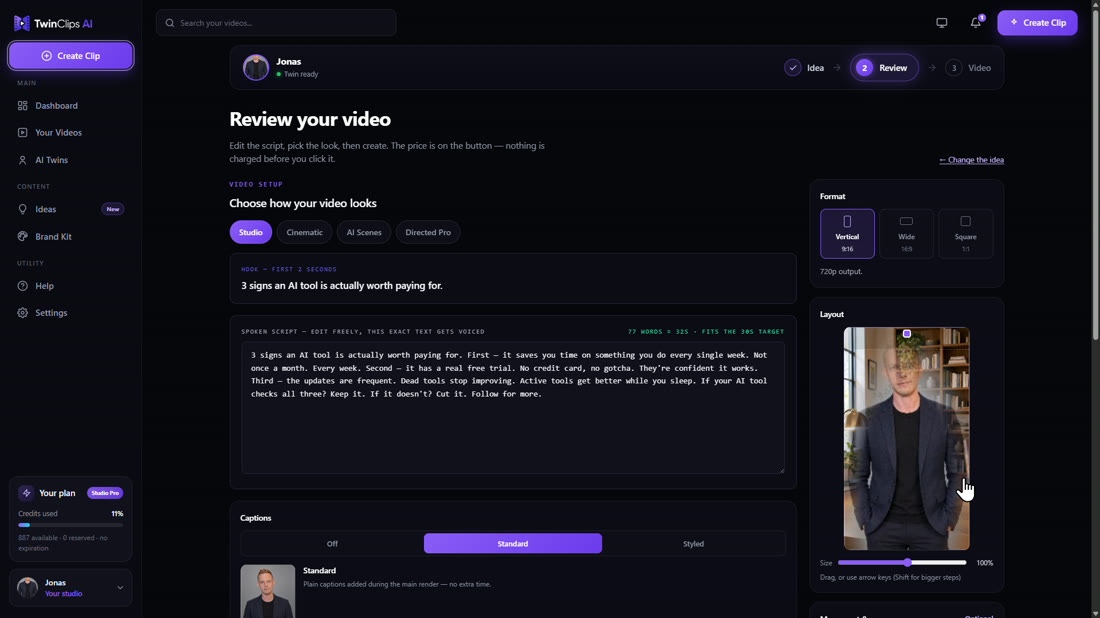The image size is (1100, 618).
Task: Select the Studio look
Action: 250,232
